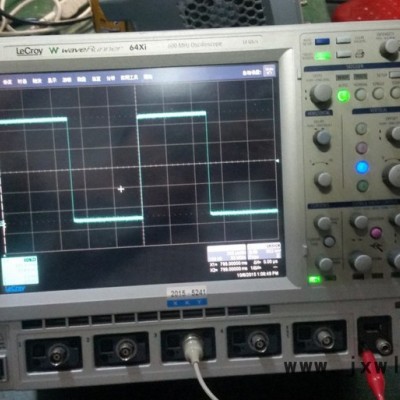Open the last menu item in the menu bar
This screenshot has width=400, height=400.
(x=148, y=77)
